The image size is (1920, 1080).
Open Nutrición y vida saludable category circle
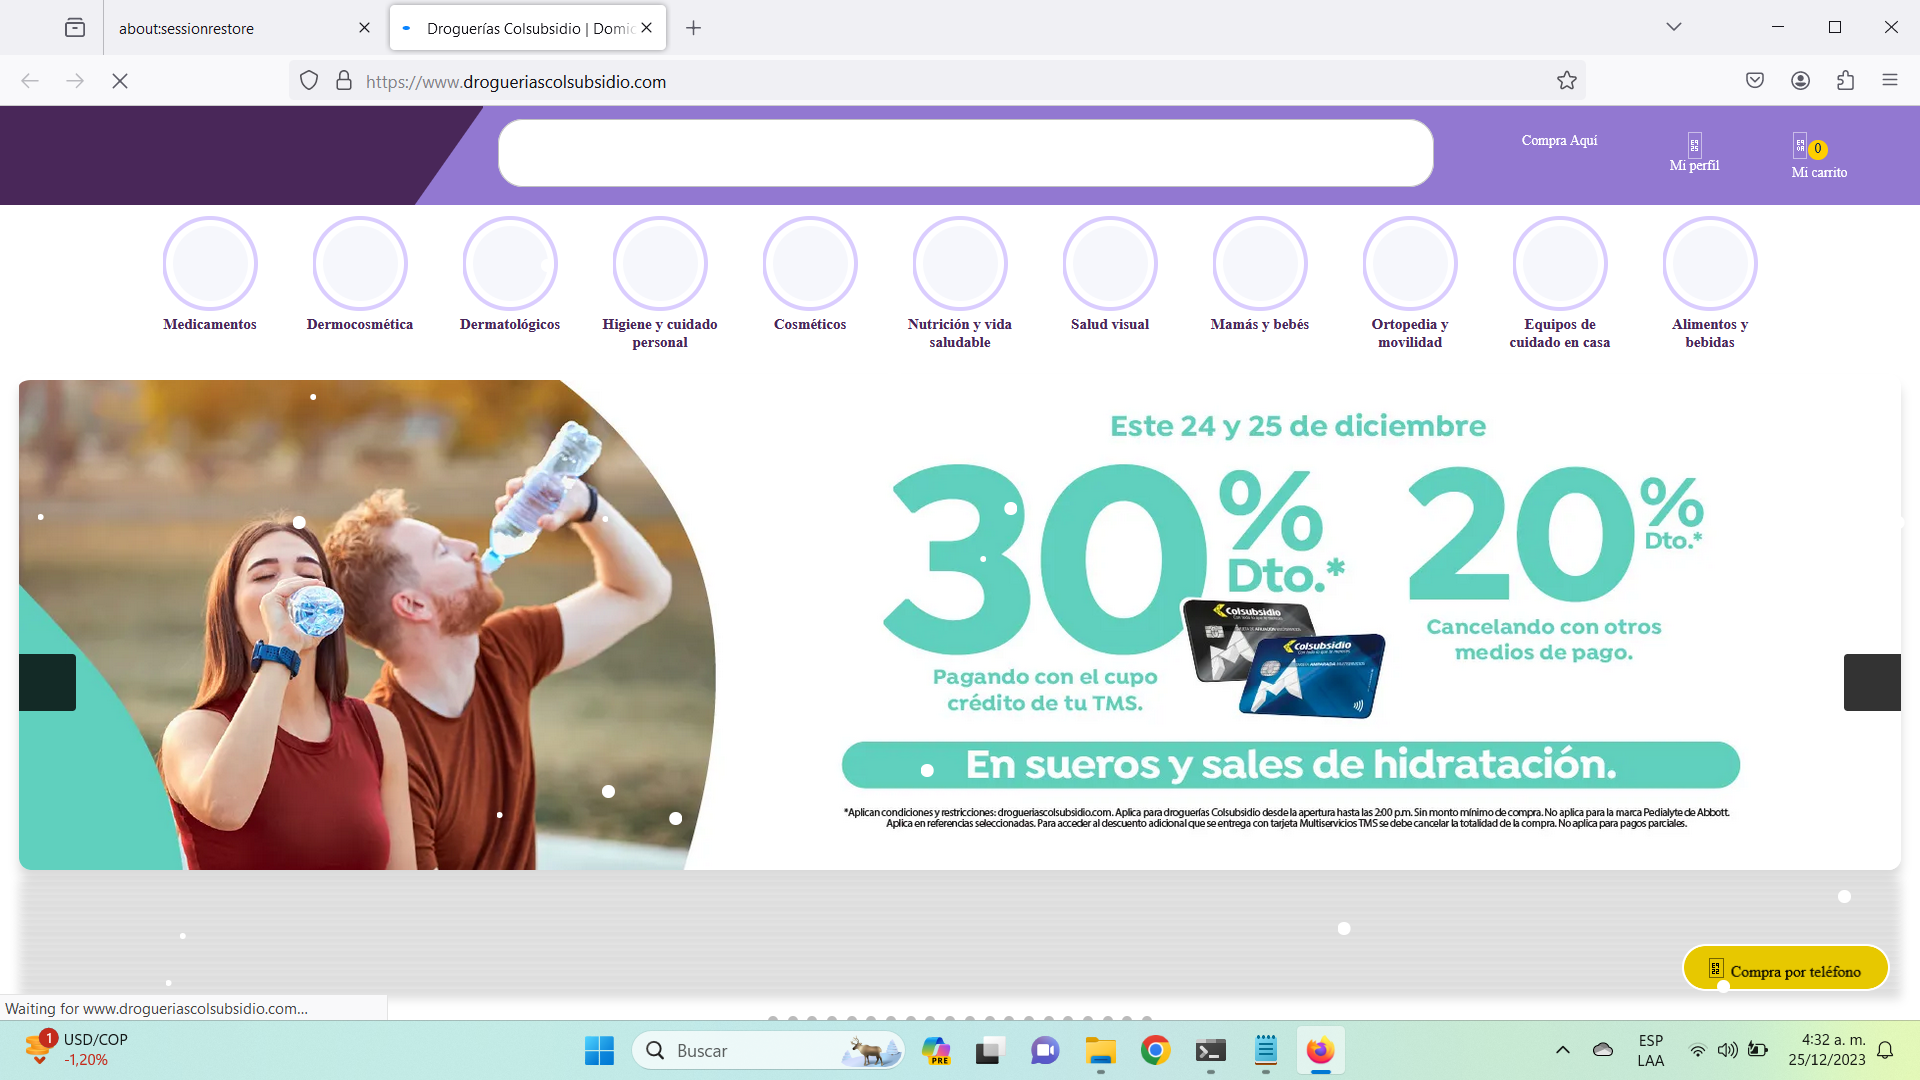pyautogui.click(x=960, y=263)
